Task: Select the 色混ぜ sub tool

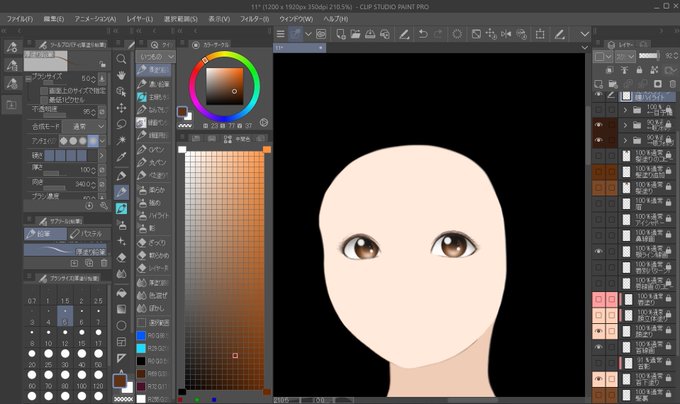Action: click(154, 296)
